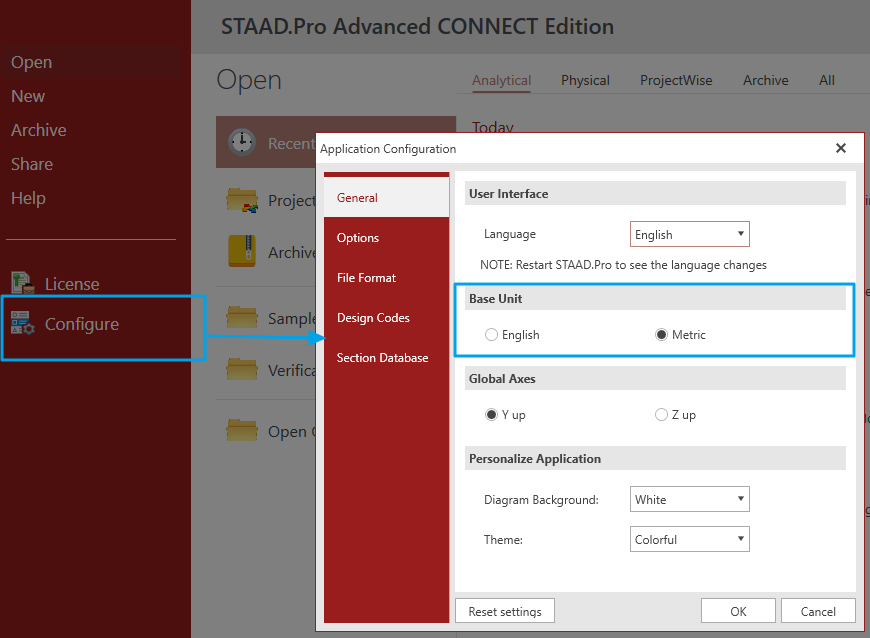Image resolution: width=870 pixels, height=638 pixels.
Task: Click Open in the left sidebar
Action: (x=32, y=62)
